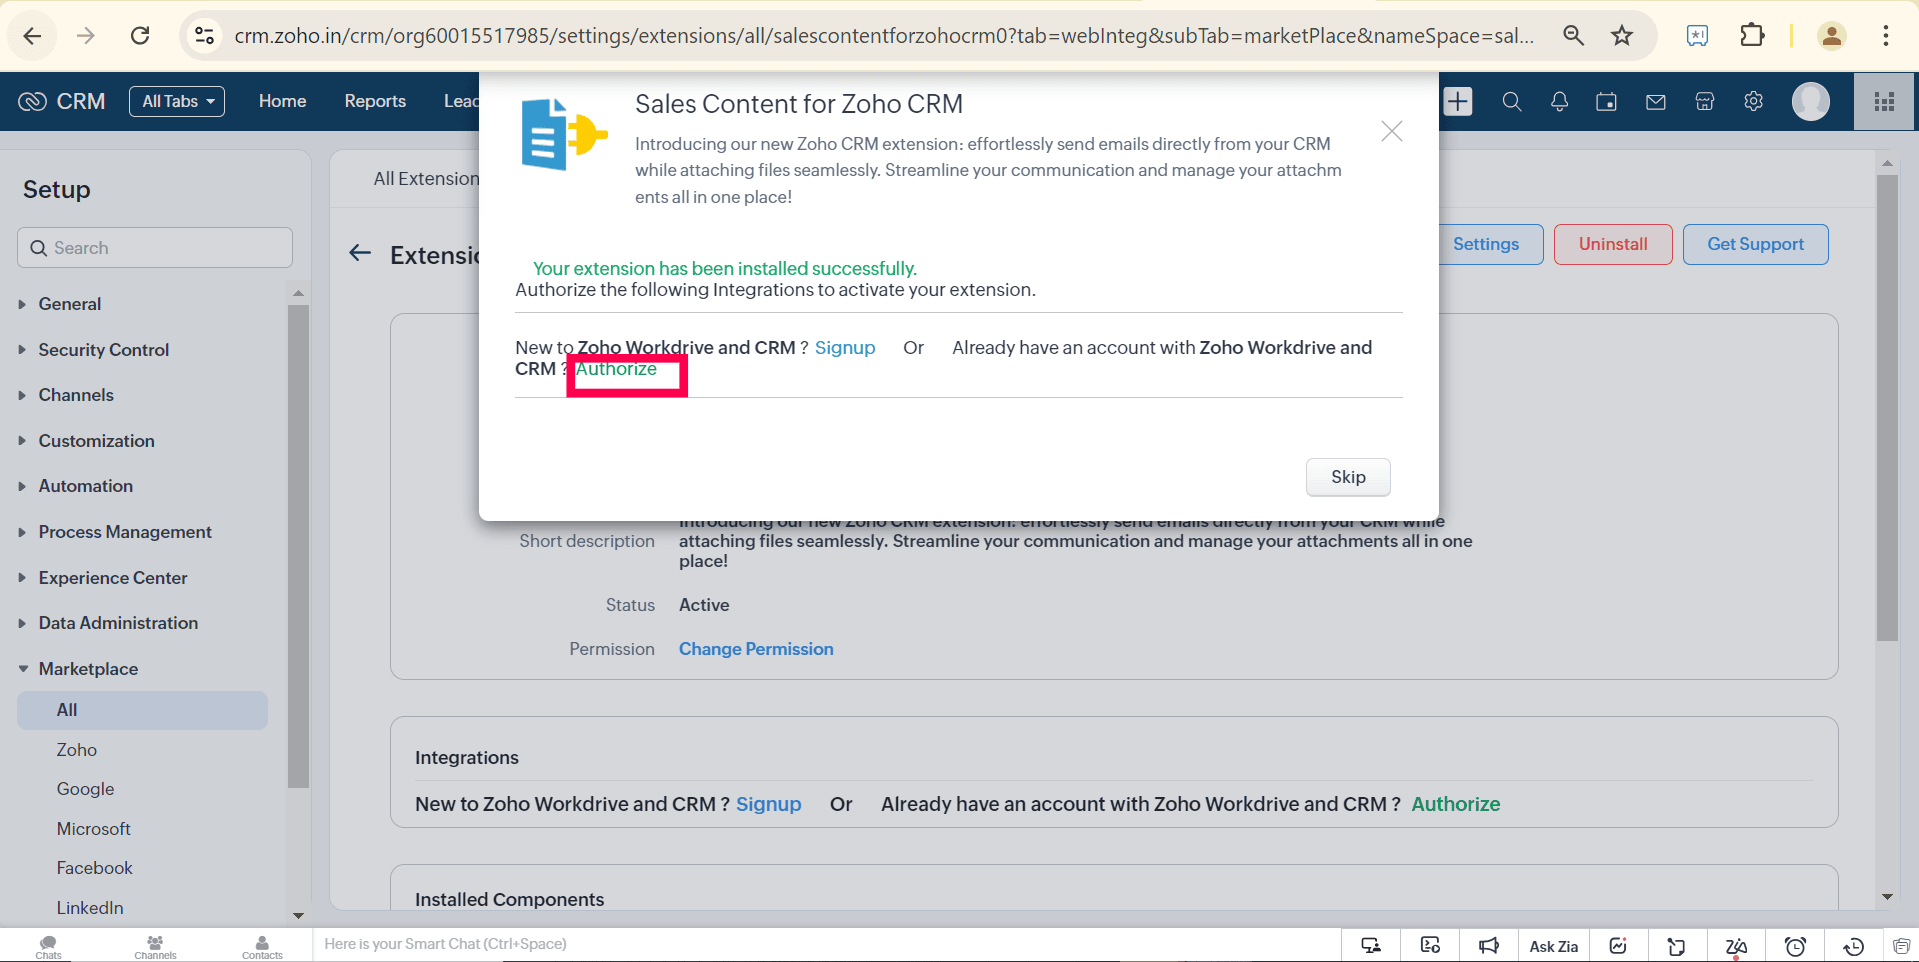Click the announcements megaphone icon

(1489, 946)
